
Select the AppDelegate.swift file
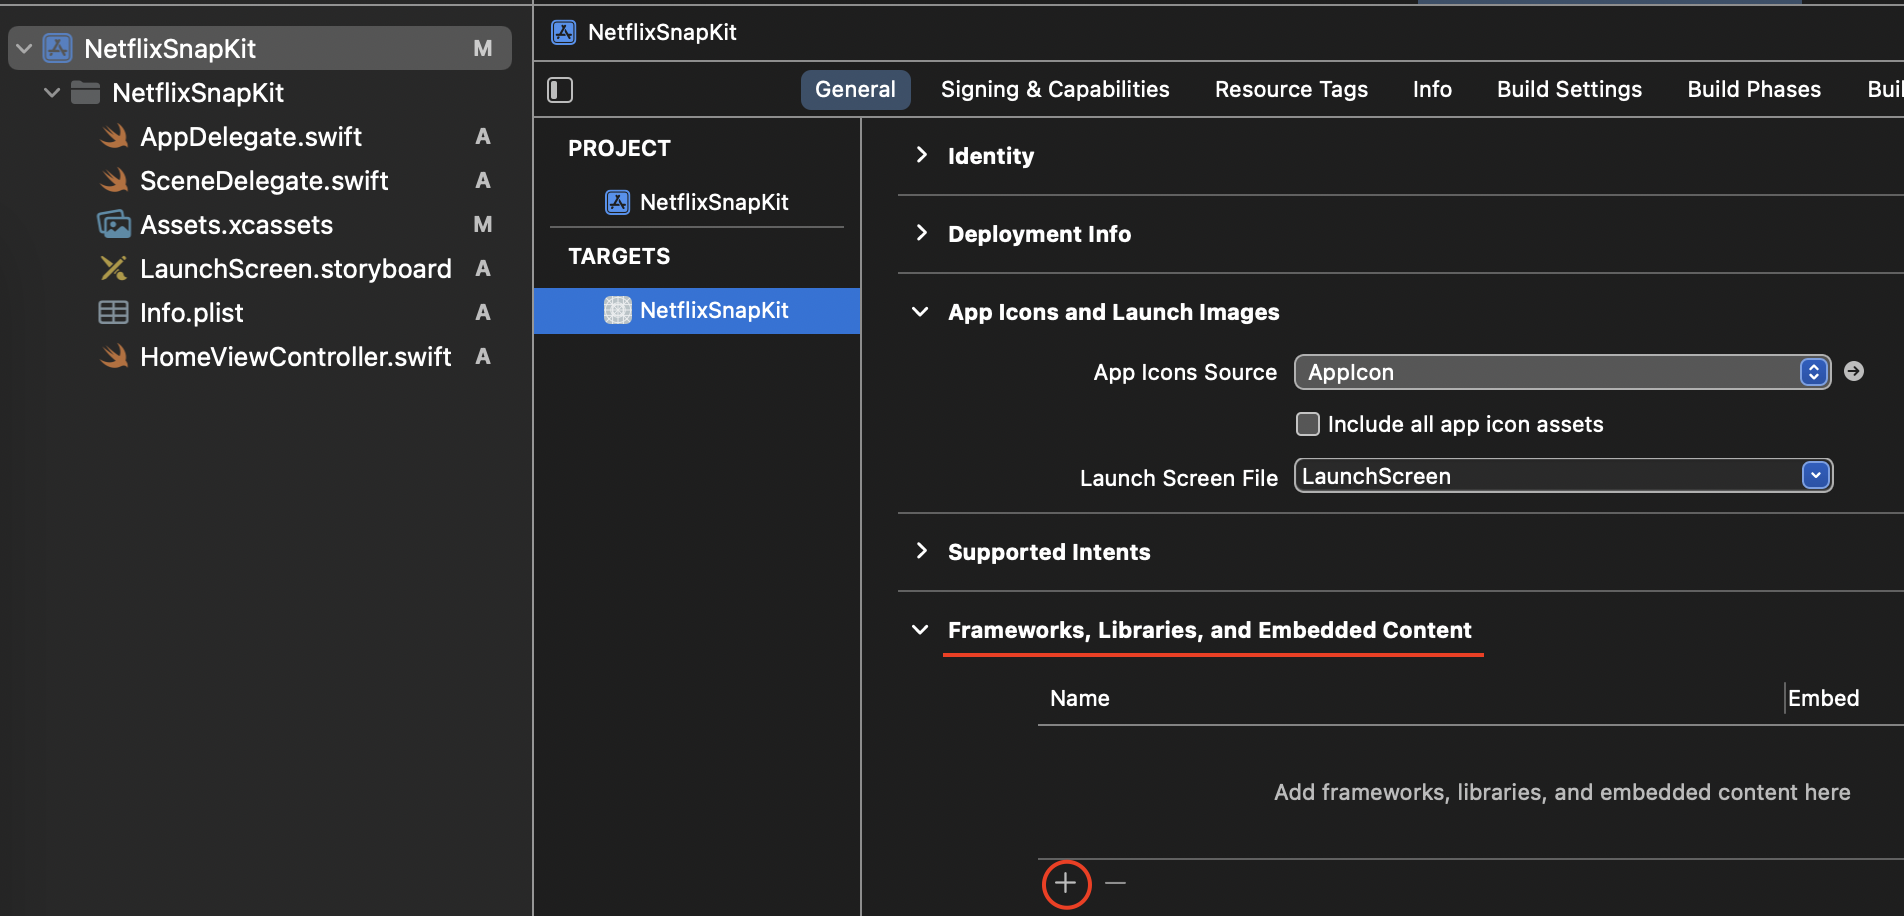pos(250,137)
